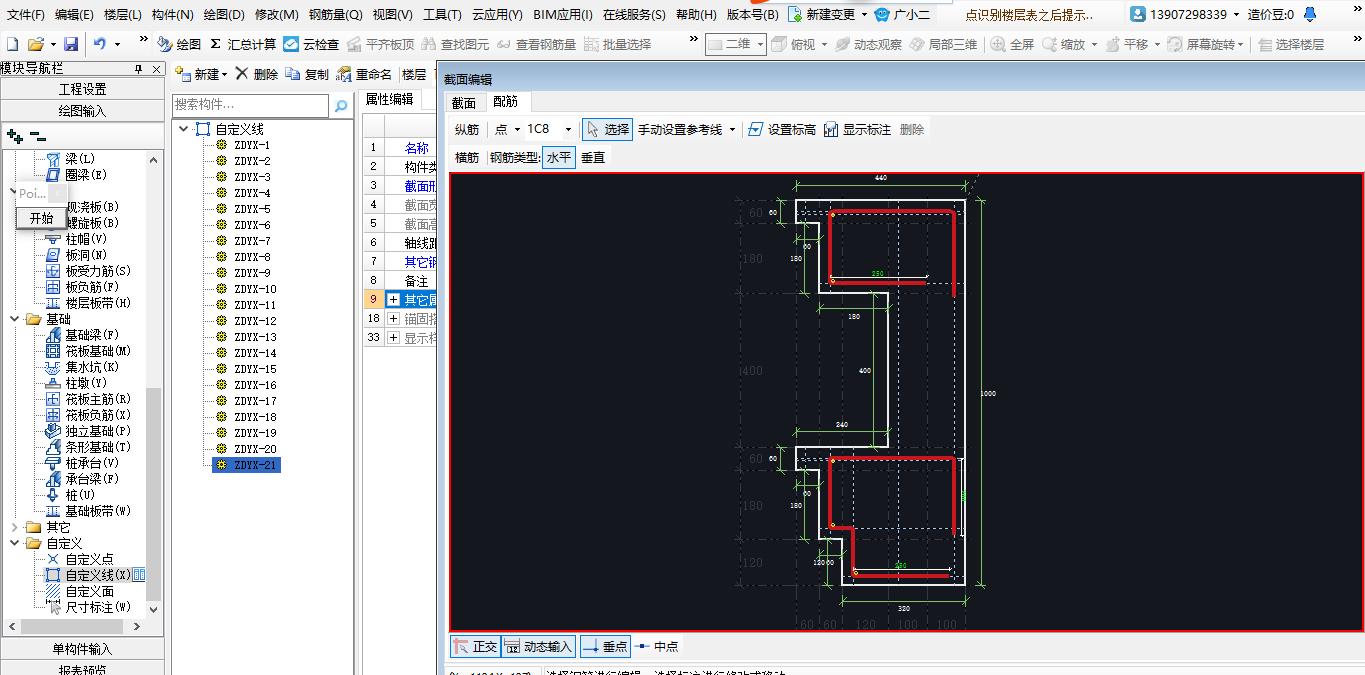Save the project with the disk icon
Screen dimensions: 1365x675
pos(71,44)
